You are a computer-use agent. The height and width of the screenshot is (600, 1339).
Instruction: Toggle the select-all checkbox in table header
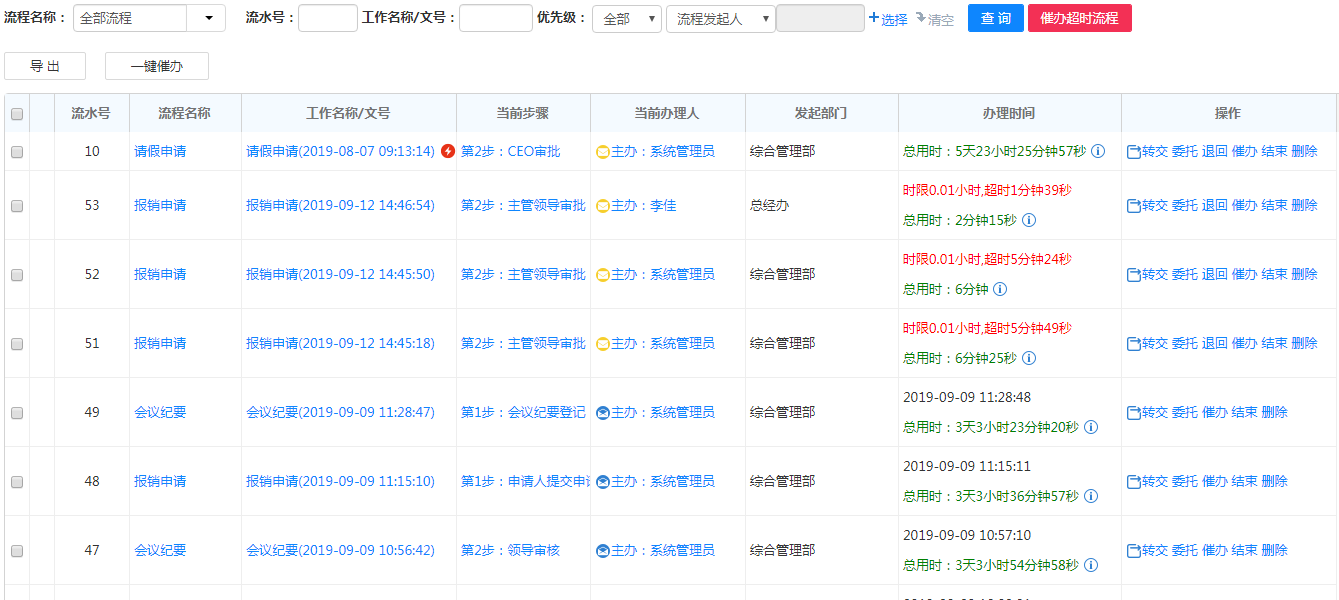[x=17, y=114]
